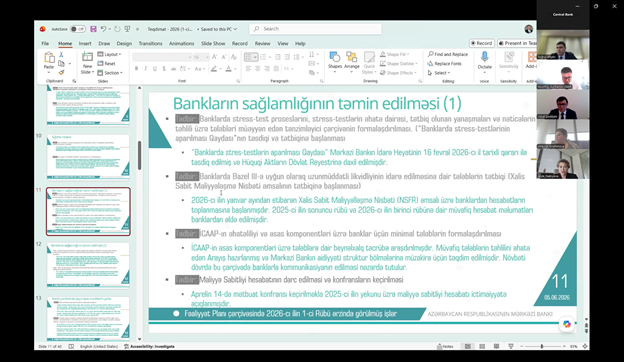Toggle the Notes pane in status bar
This screenshot has width=624, height=362.
445,346
